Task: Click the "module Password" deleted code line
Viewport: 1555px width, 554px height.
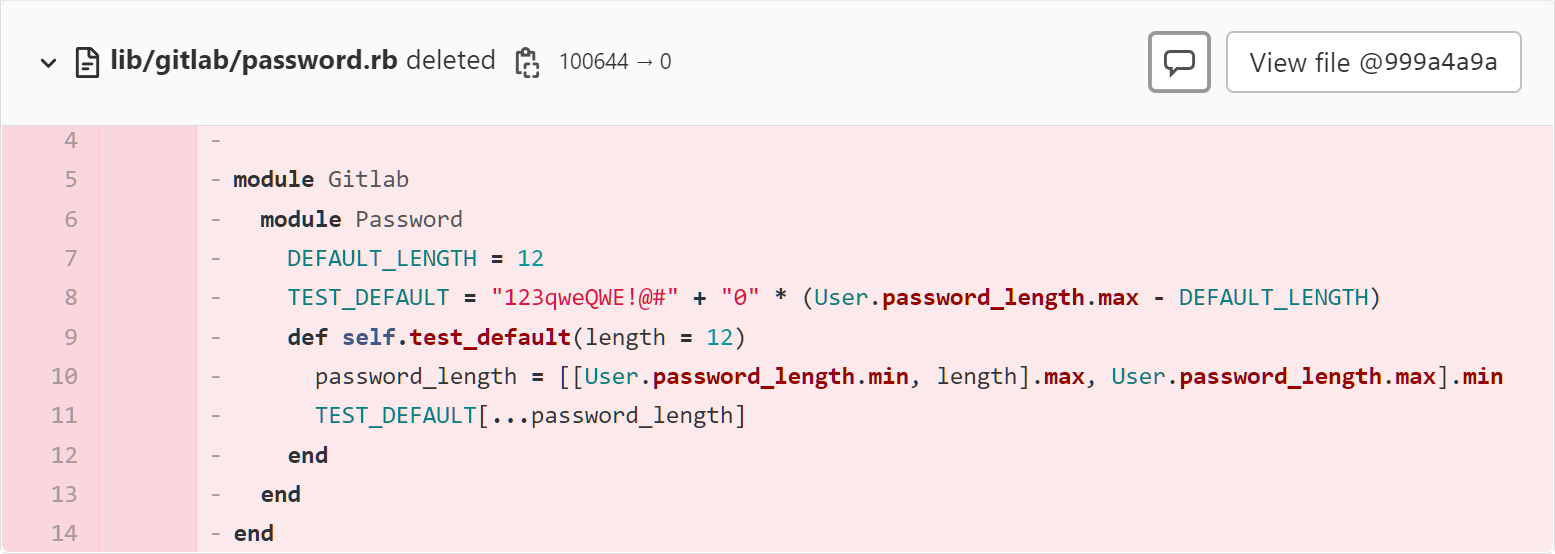Action: click(x=361, y=219)
